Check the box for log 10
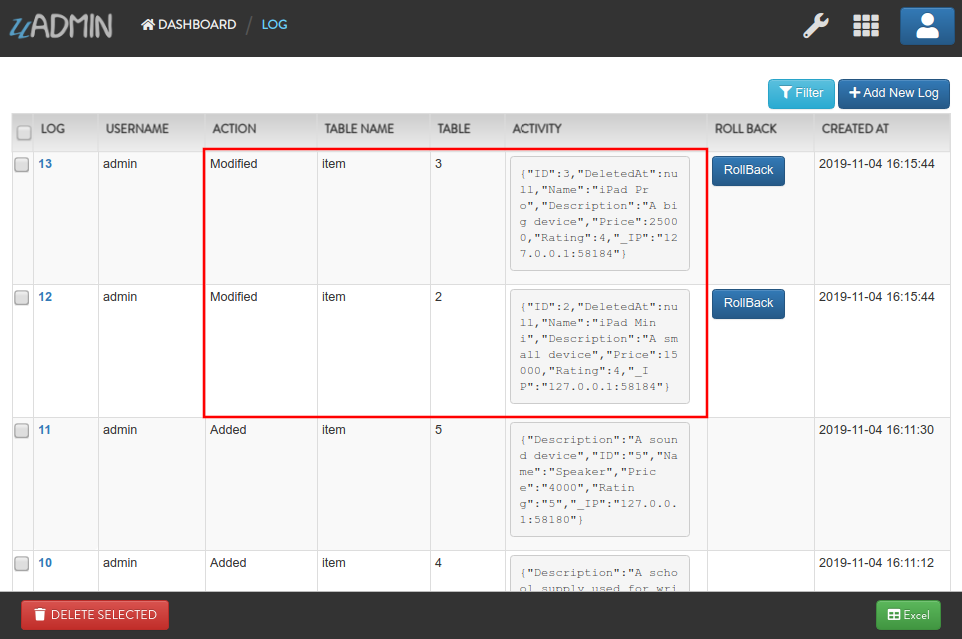Viewport: 962px width, 639px height. pos(21,564)
